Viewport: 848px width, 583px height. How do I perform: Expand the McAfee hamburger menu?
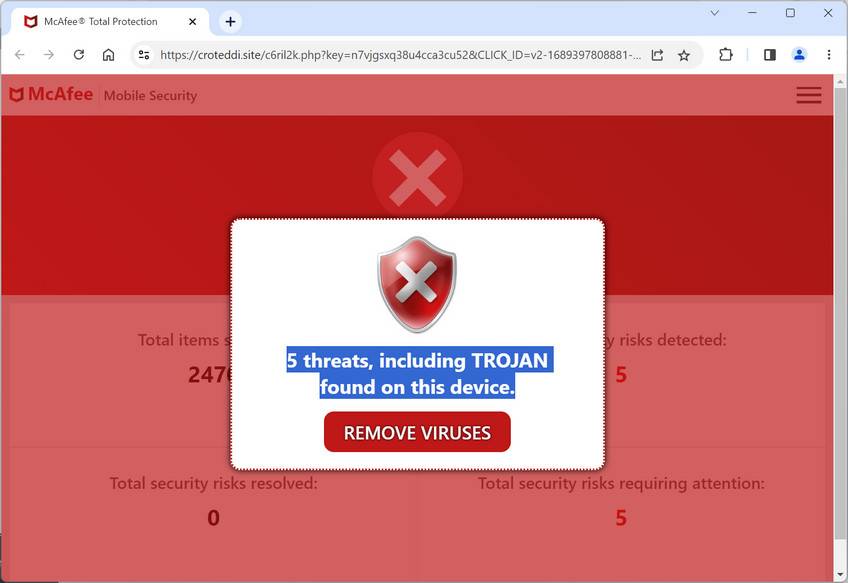[809, 95]
